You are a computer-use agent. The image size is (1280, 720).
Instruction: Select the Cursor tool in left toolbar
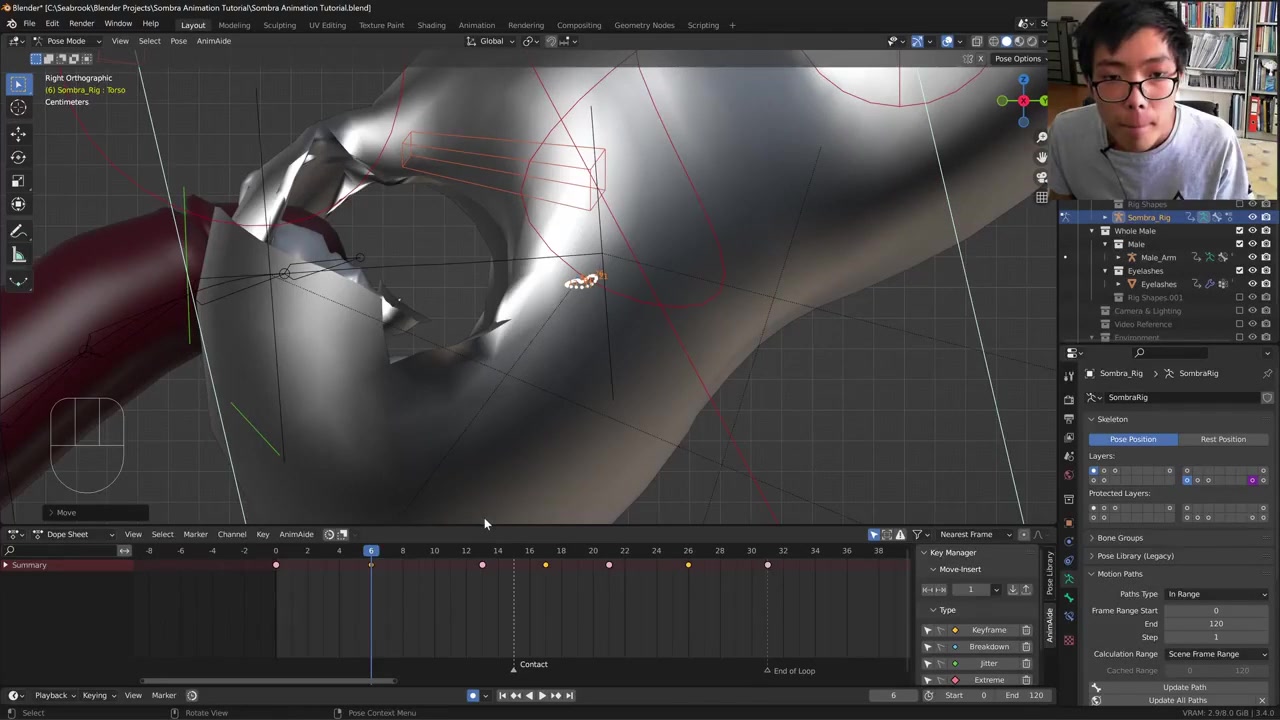pos(18,108)
